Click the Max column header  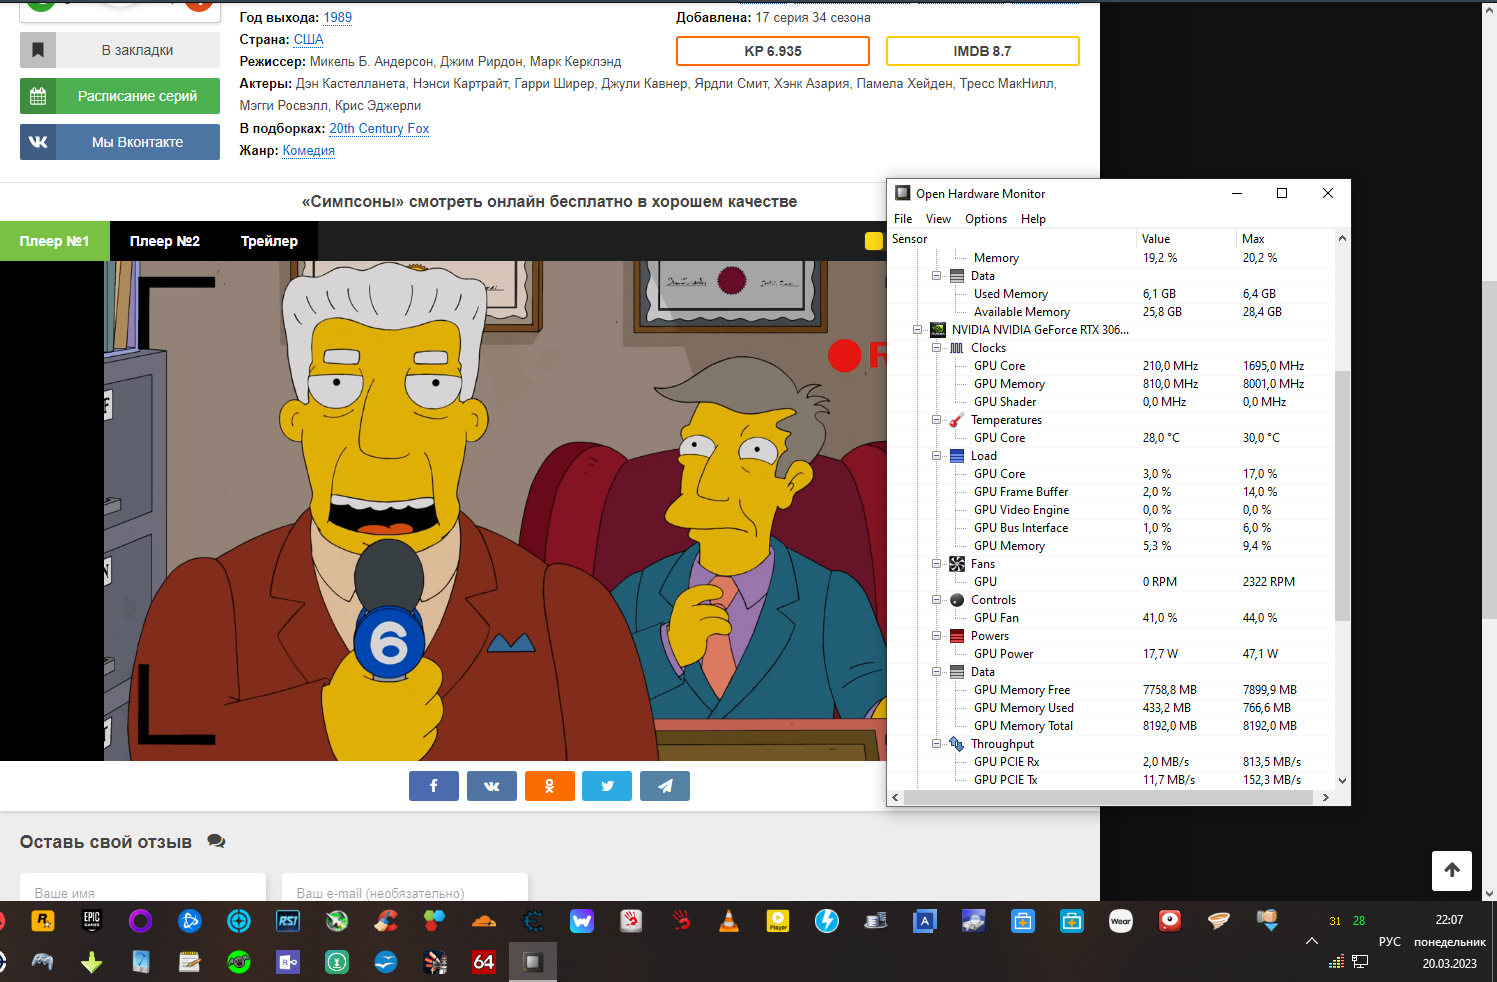(1285, 239)
